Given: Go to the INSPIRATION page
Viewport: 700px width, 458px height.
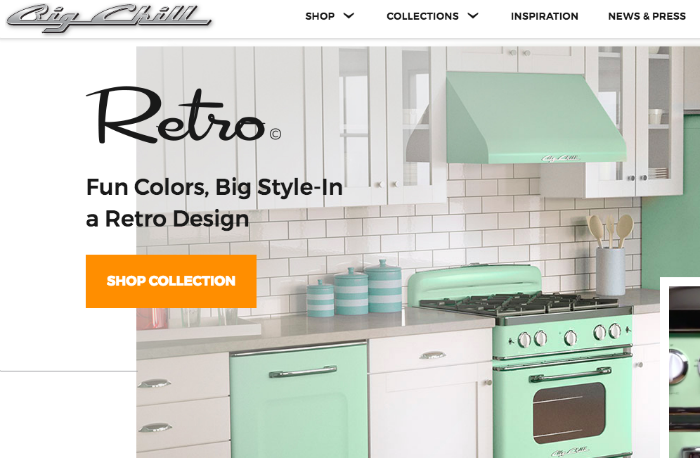Looking at the screenshot, I should coord(544,17).
